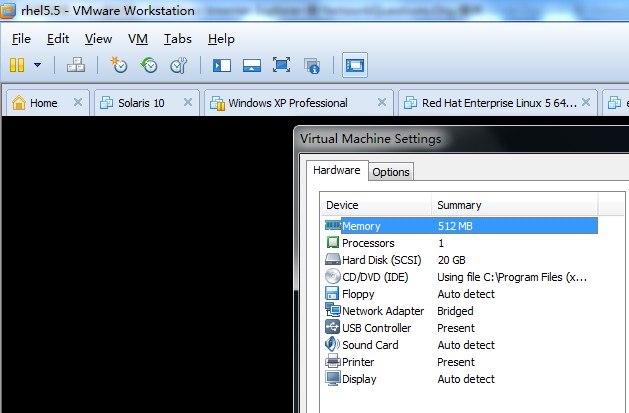Image resolution: width=629 pixels, height=413 pixels.
Task: Open the View menu
Action: 98,39
